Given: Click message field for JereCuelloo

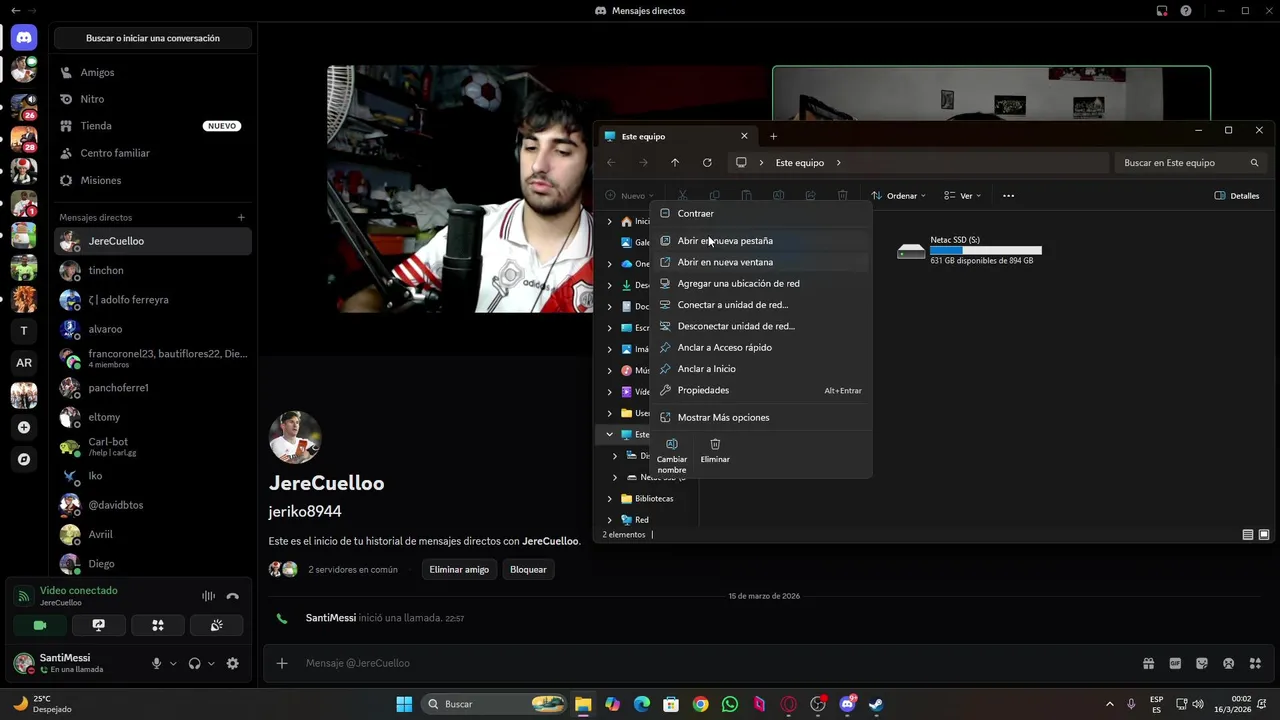Looking at the screenshot, I should [x=715, y=663].
